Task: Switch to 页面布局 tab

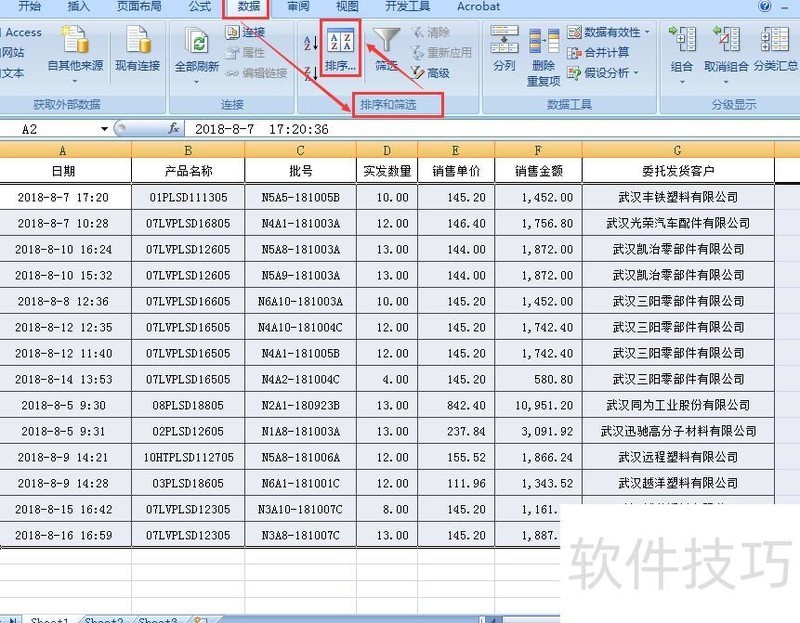Action: (x=139, y=7)
